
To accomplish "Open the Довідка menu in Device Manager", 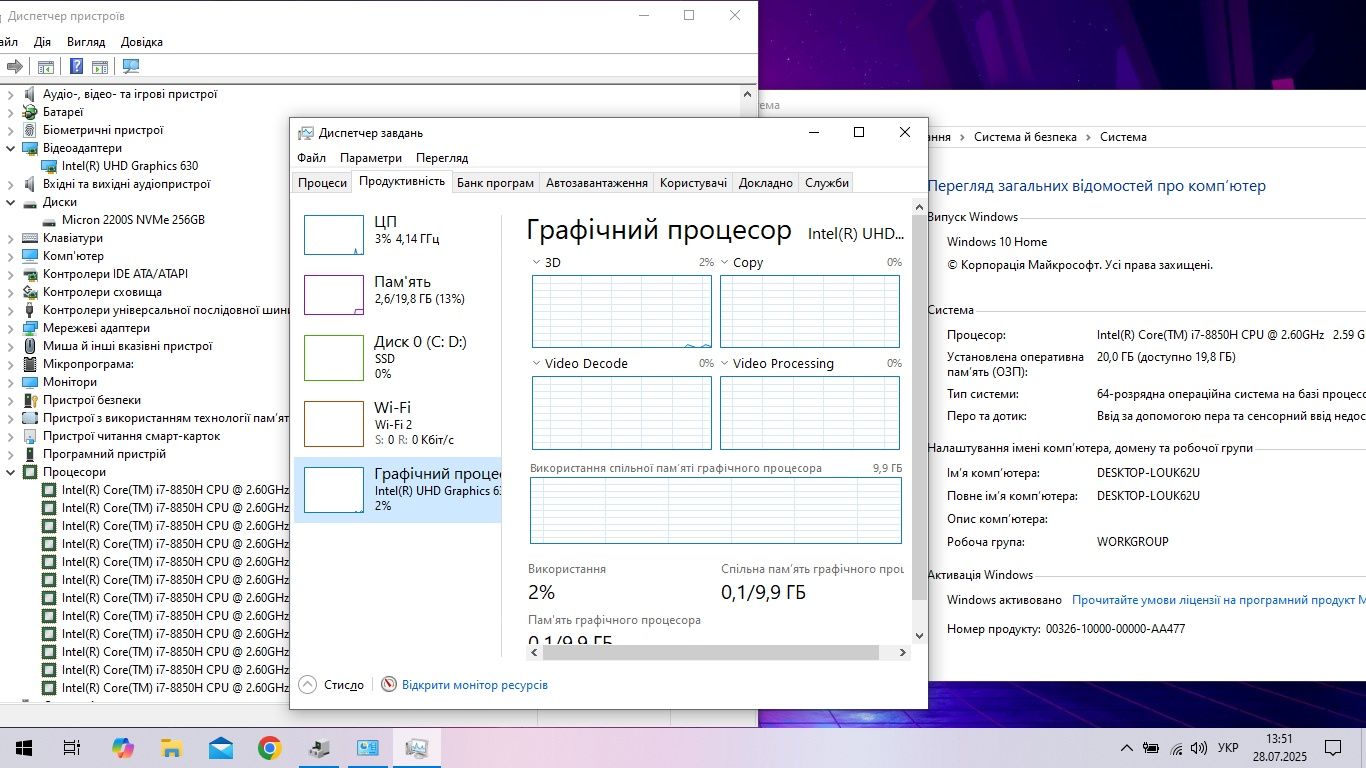I will 142,42.
